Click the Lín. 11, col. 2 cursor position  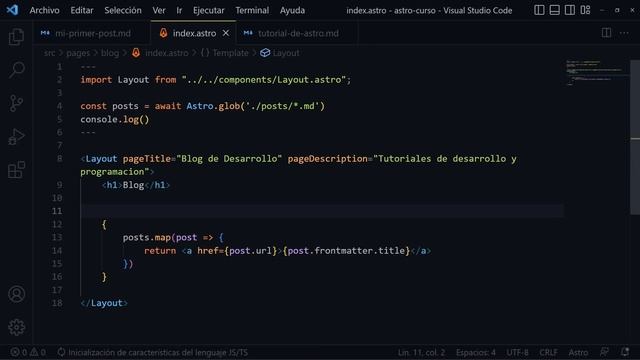point(421,352)
